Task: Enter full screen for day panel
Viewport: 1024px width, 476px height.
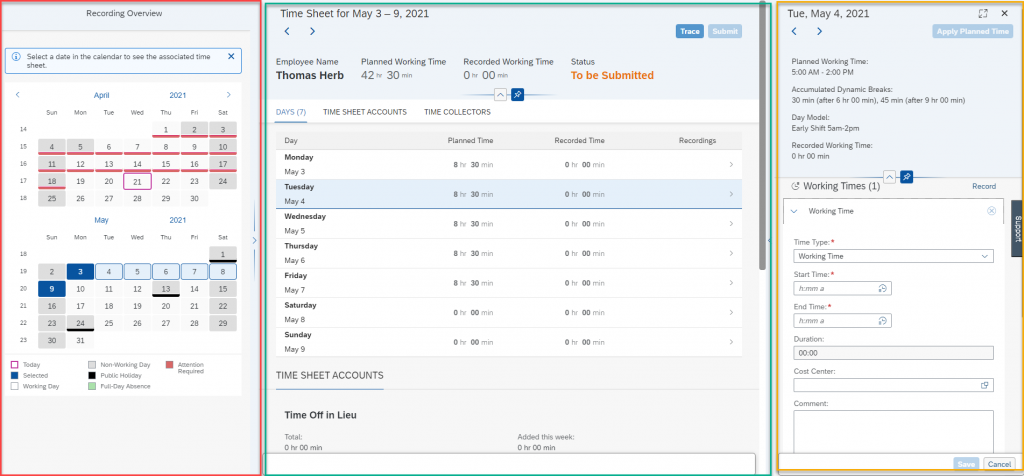Action: tap(983, 13)
